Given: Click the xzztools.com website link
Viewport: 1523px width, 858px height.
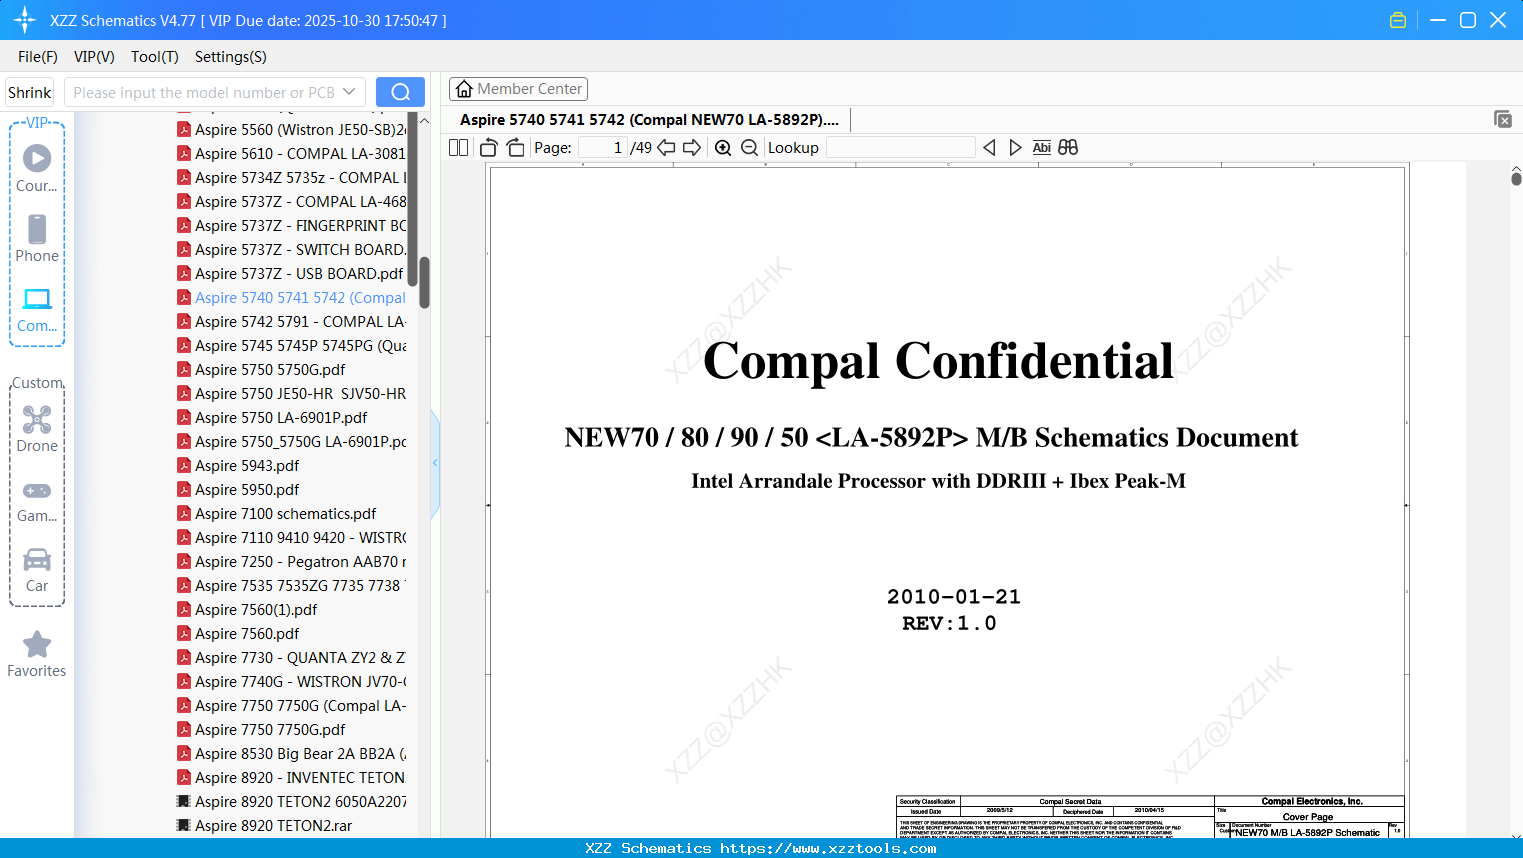Looking at the screenshot, I should pos(828,848).
